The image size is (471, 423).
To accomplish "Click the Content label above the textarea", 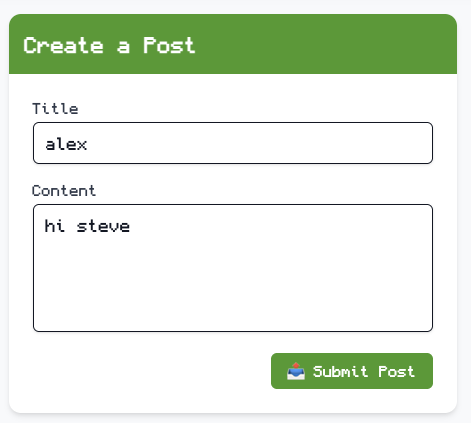I will [x=64, y=191].
